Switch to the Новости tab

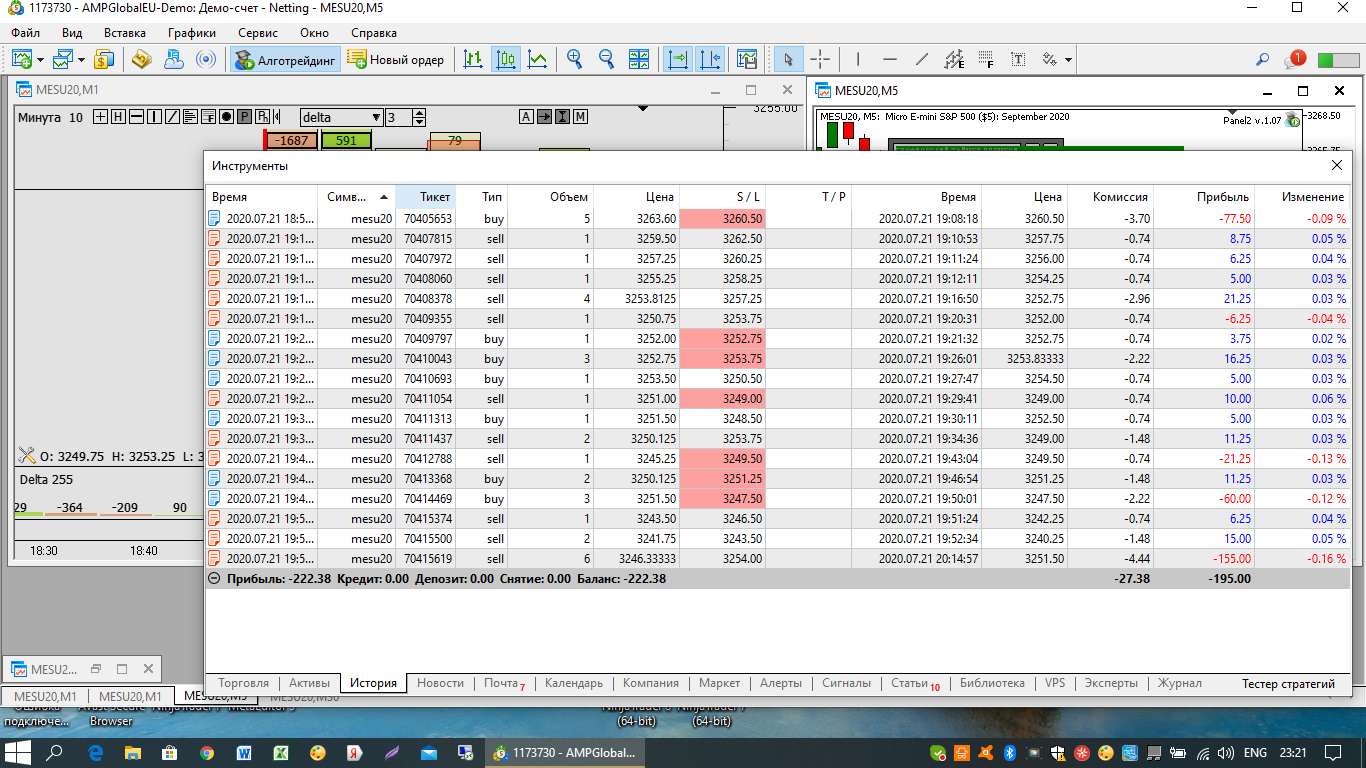pyautogui.click(x=441, y=683)
